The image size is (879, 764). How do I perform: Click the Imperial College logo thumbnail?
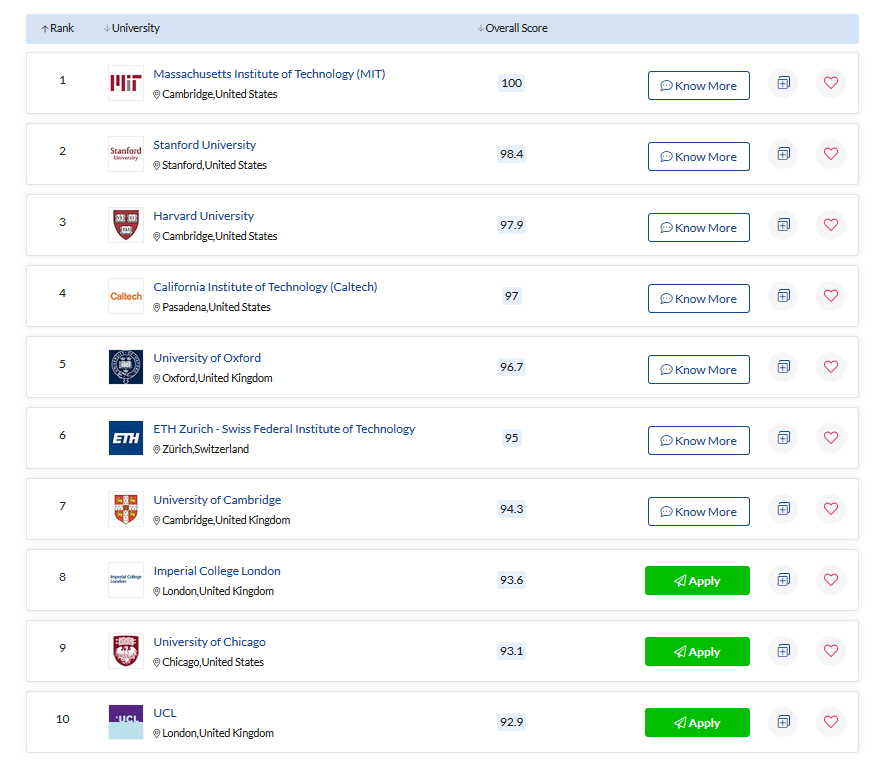point(126,580)
